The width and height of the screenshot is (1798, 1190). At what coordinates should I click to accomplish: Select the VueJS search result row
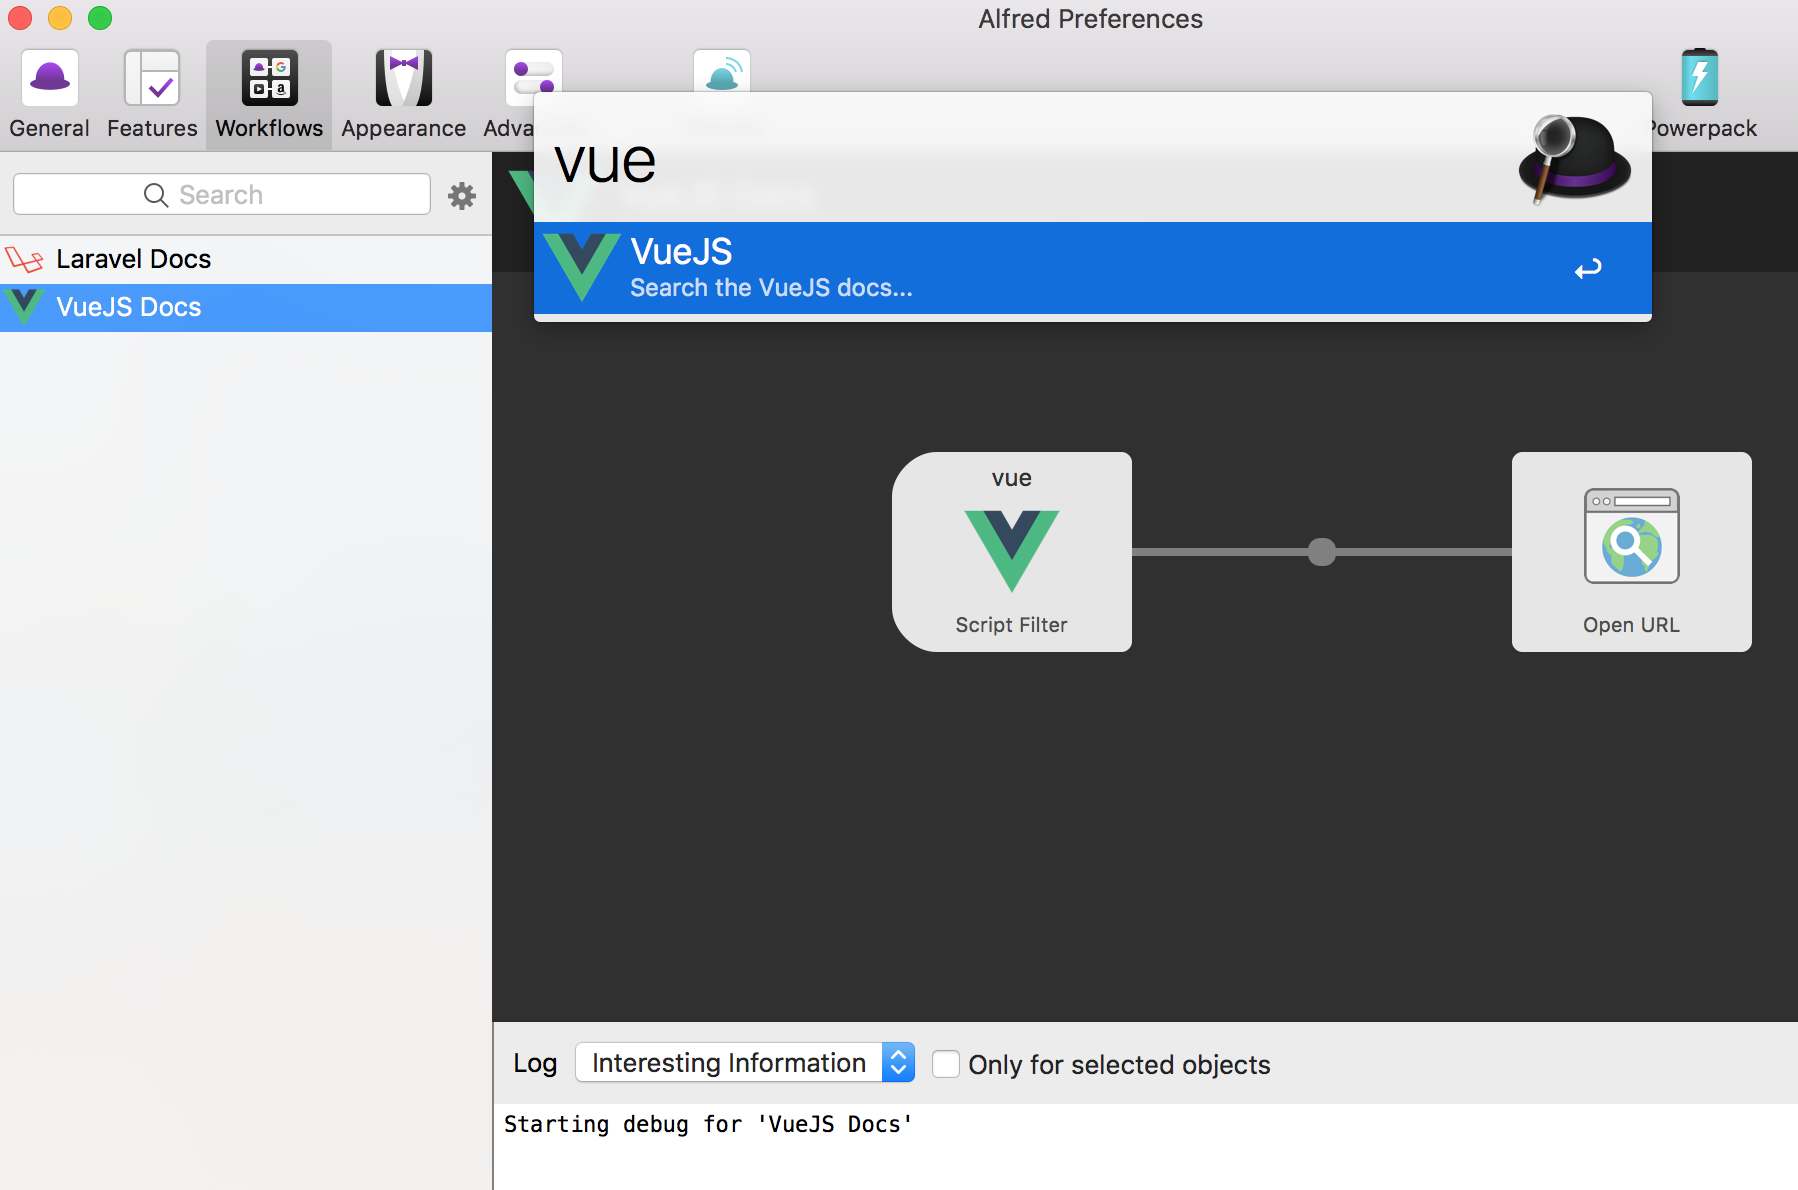click(x=1092, y=267)
